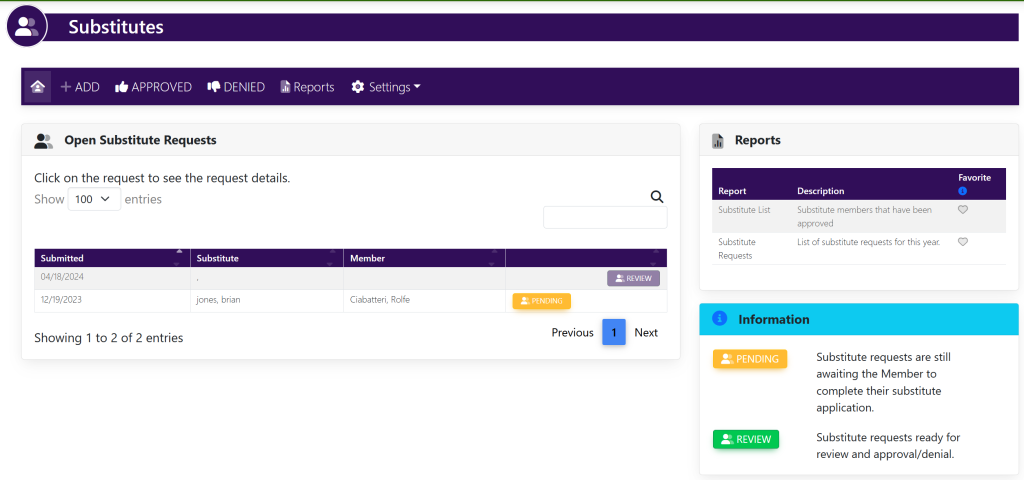Favorite the Substitute Requests report heart
The width and height of the screenshot is (1024, 480).
[963, 242]
